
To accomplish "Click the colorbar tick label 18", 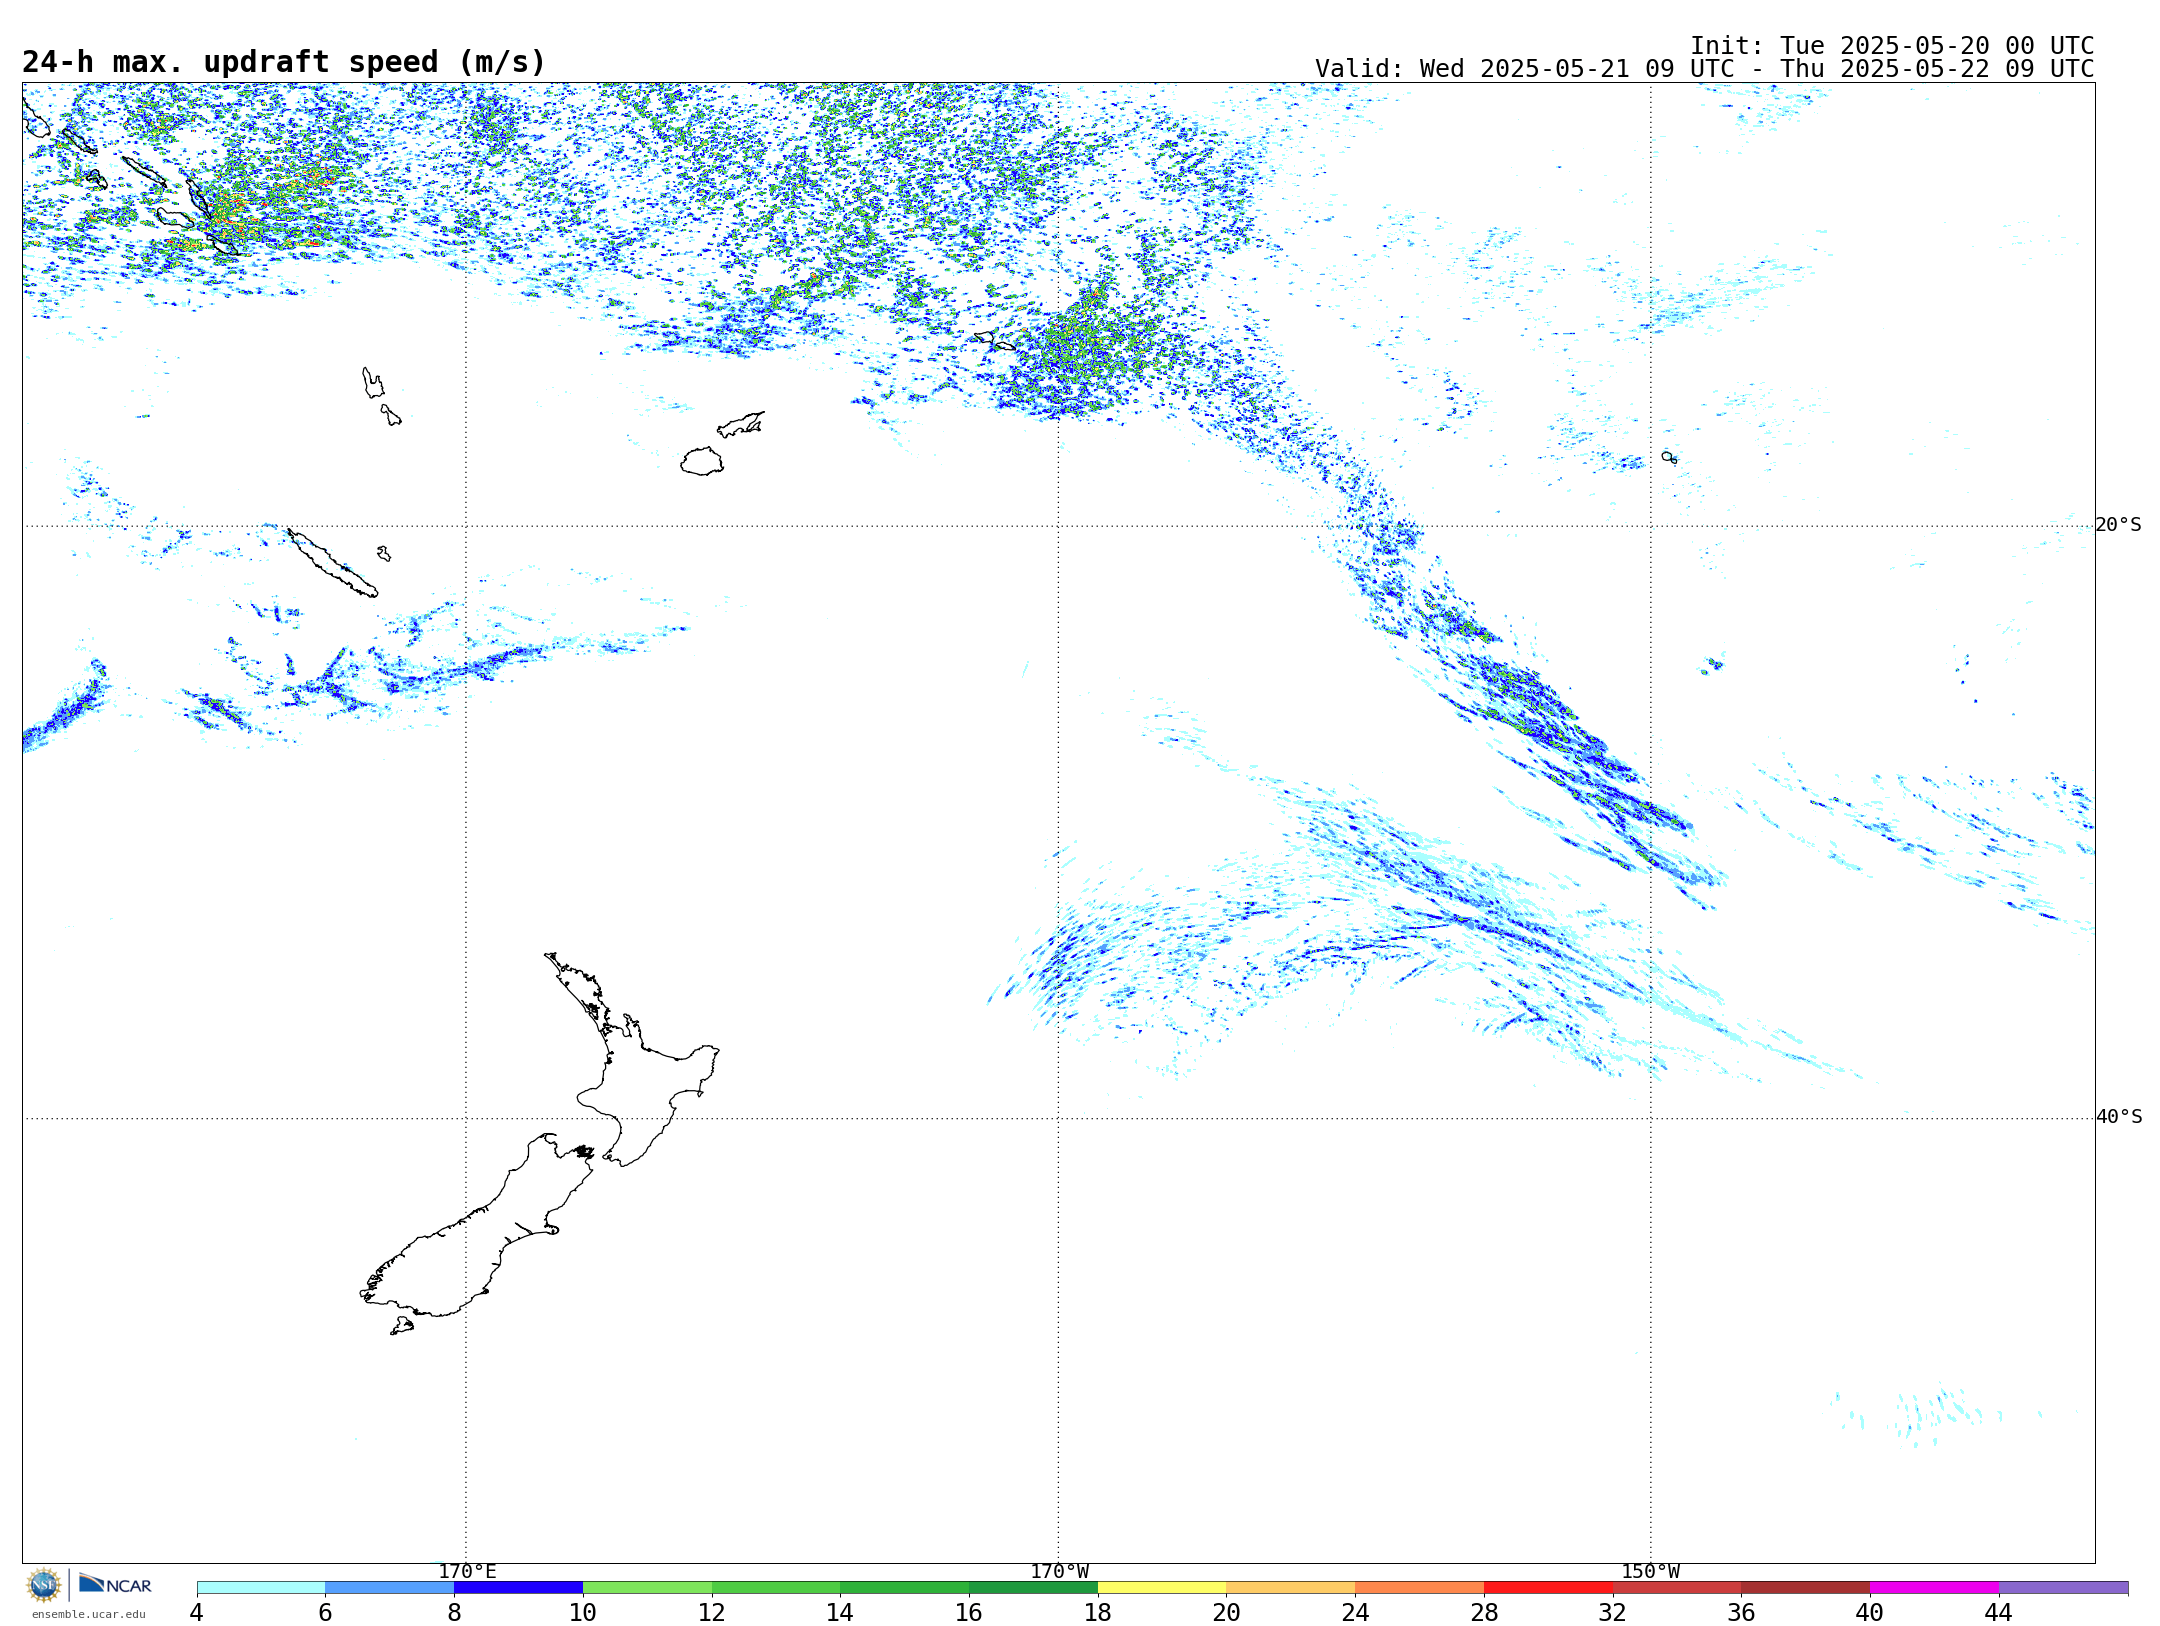I will 1098,1613.
